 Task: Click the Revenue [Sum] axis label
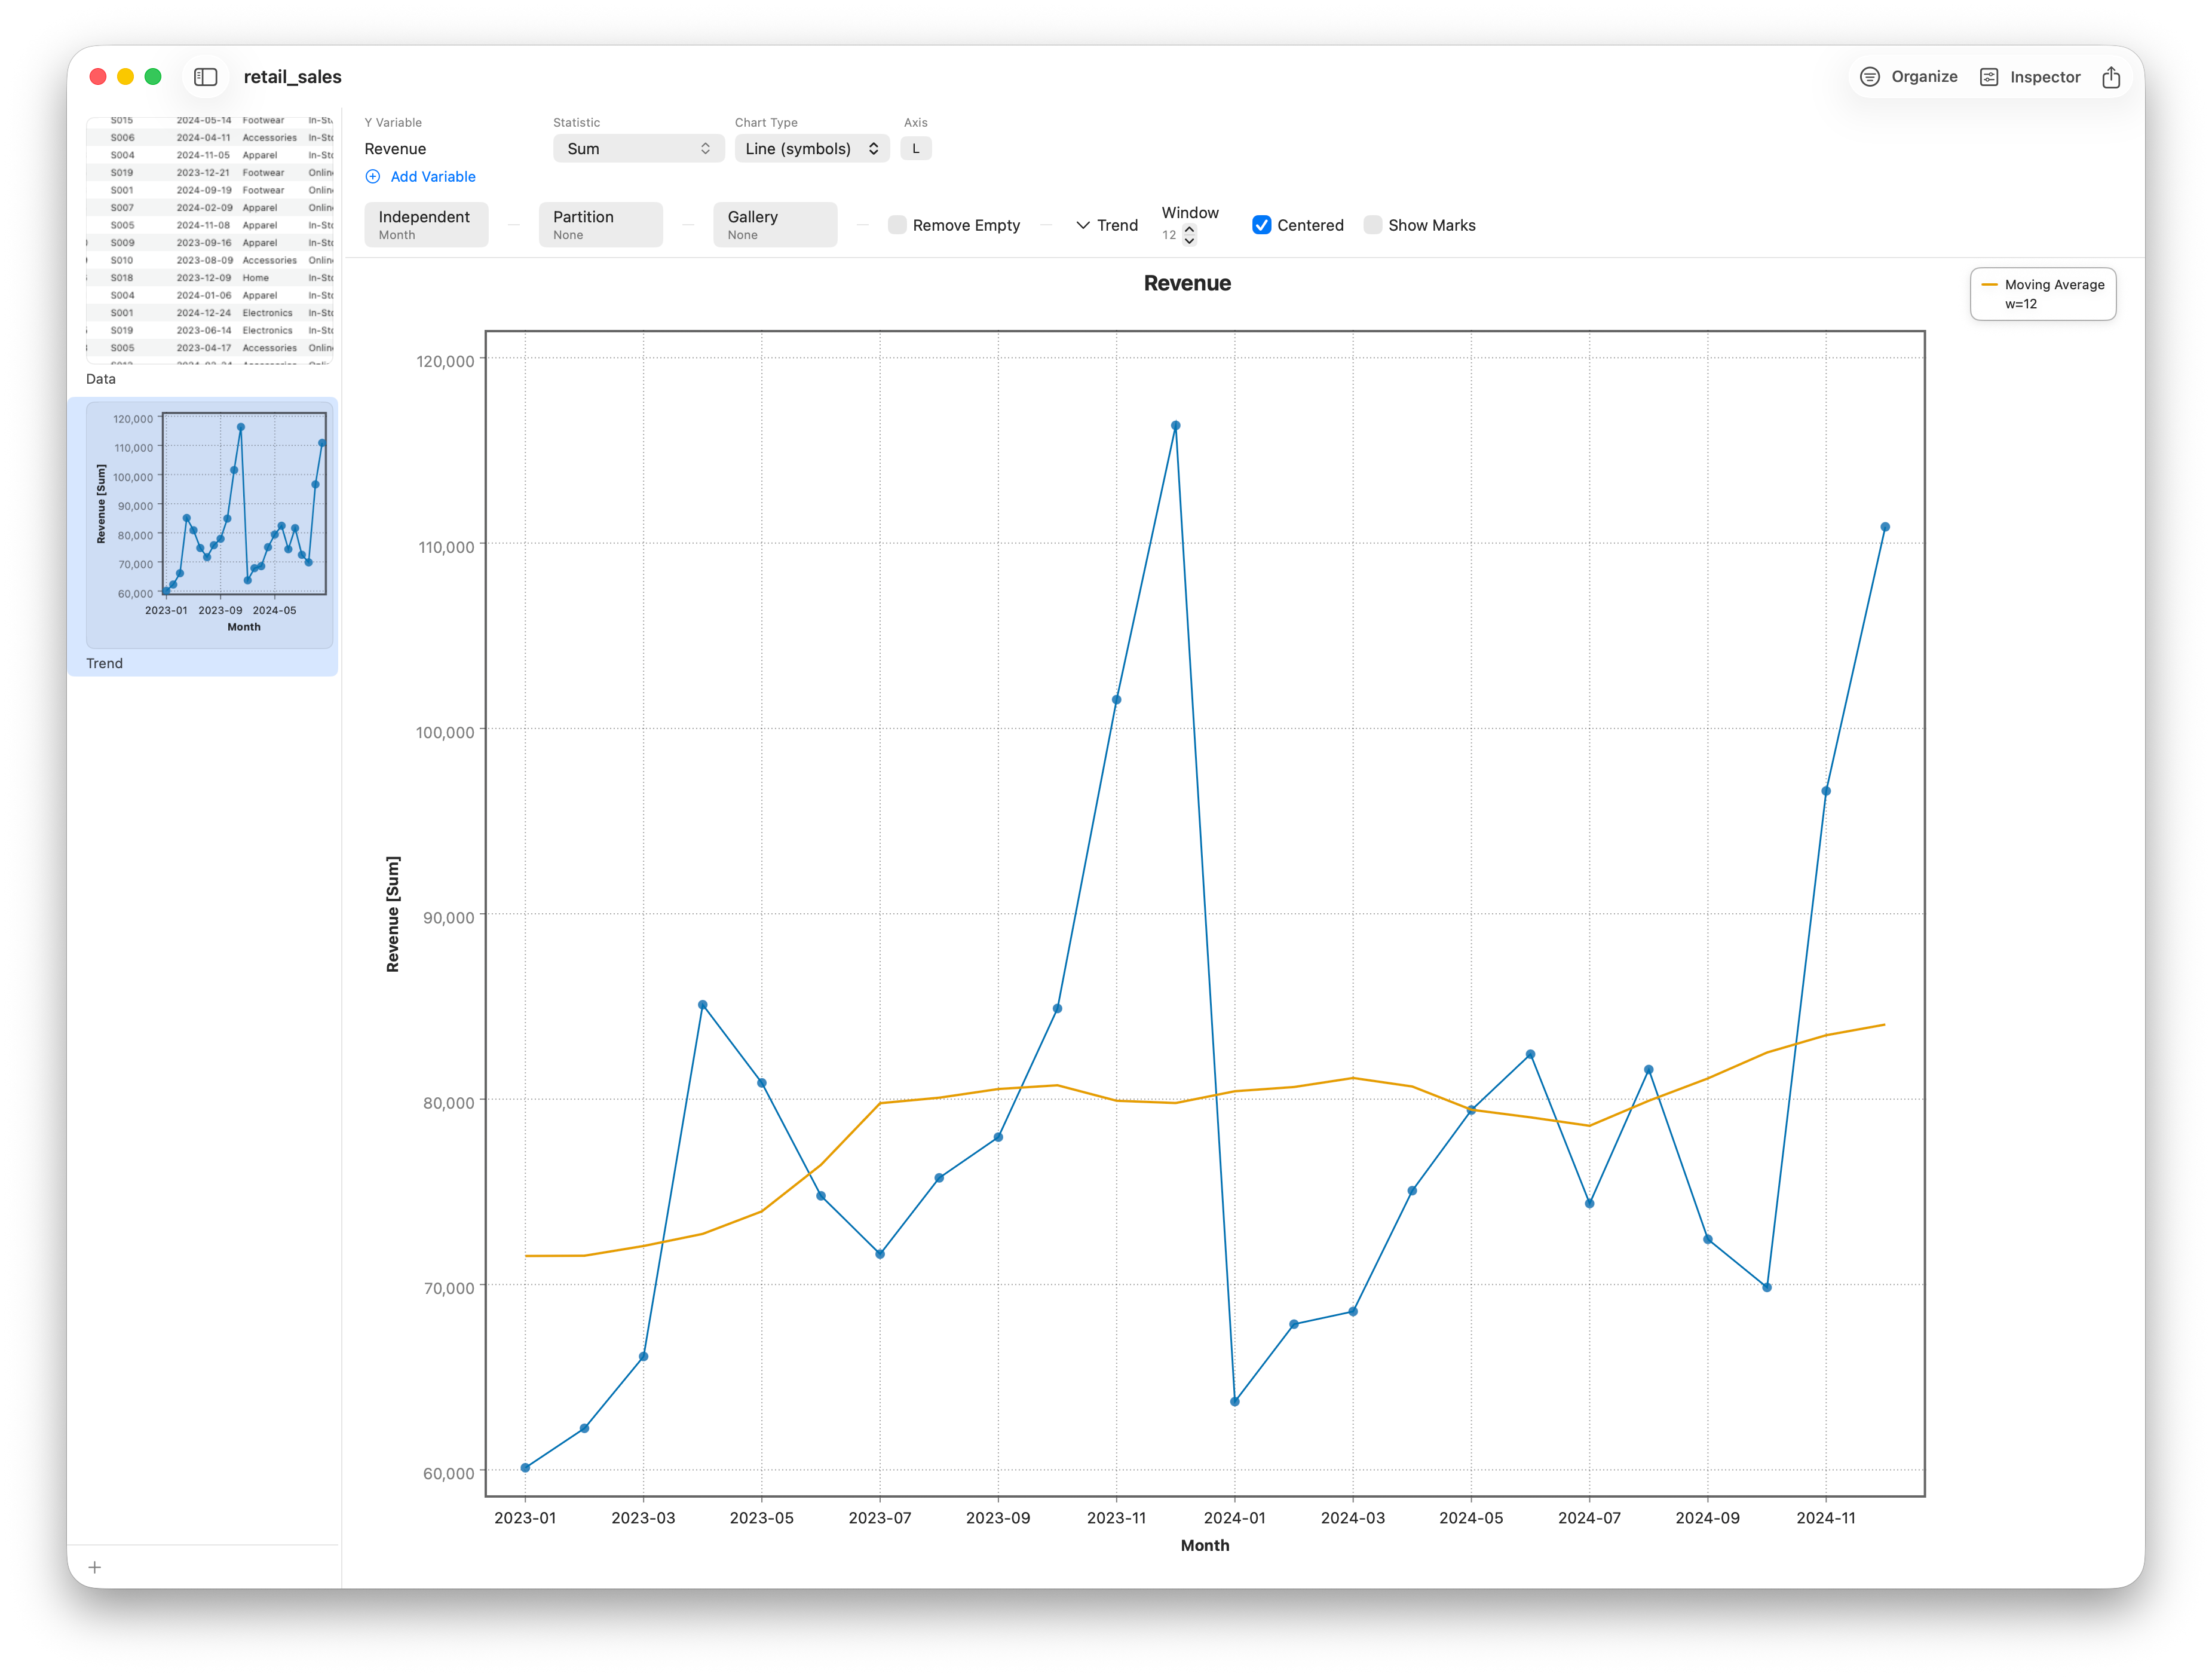(392, 914)
